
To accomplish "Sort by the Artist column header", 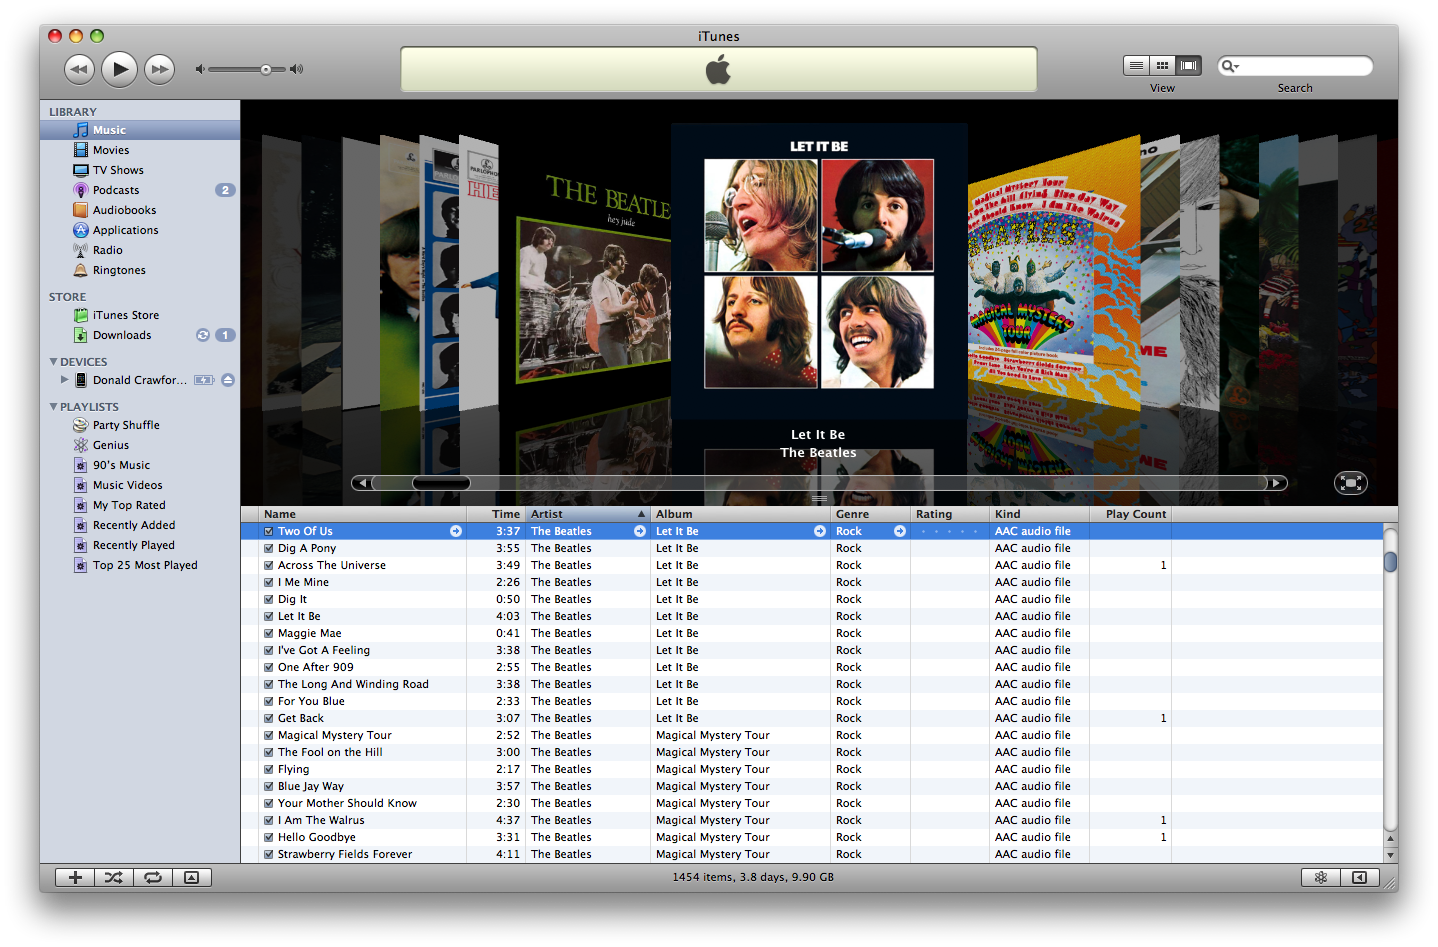I will click(x=588, y=514).
